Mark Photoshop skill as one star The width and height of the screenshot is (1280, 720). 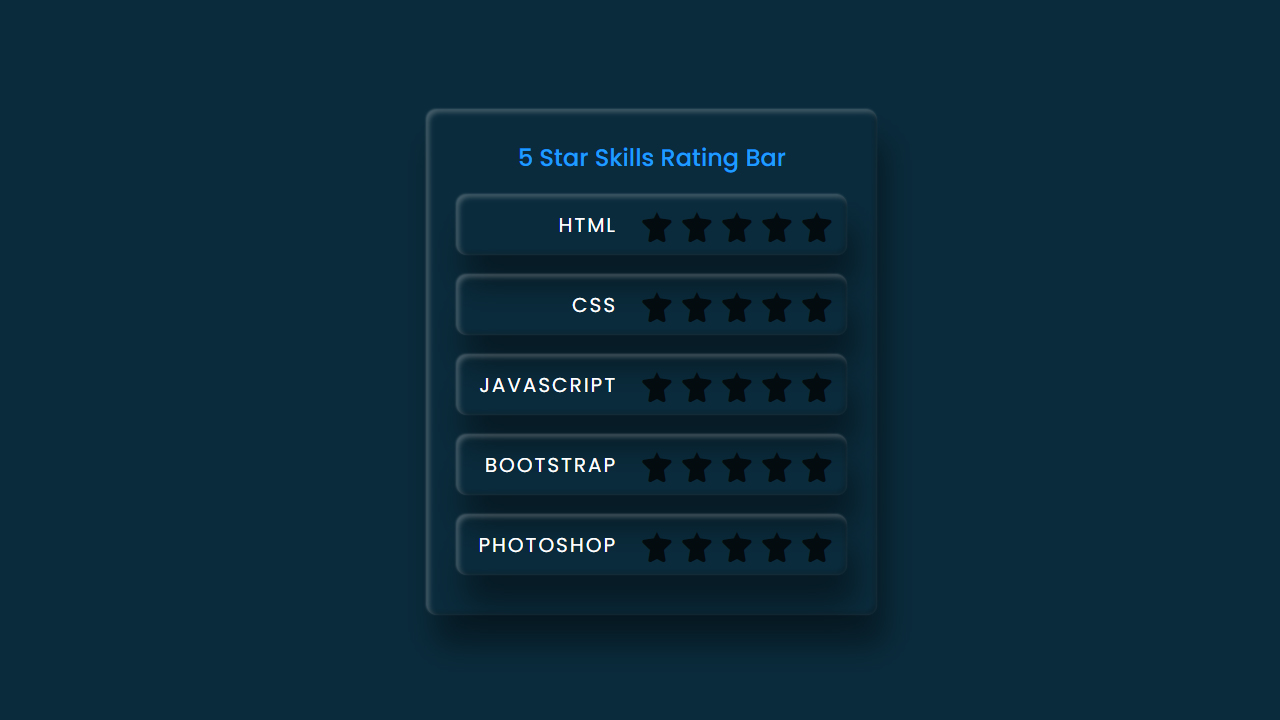click(657, 547)
